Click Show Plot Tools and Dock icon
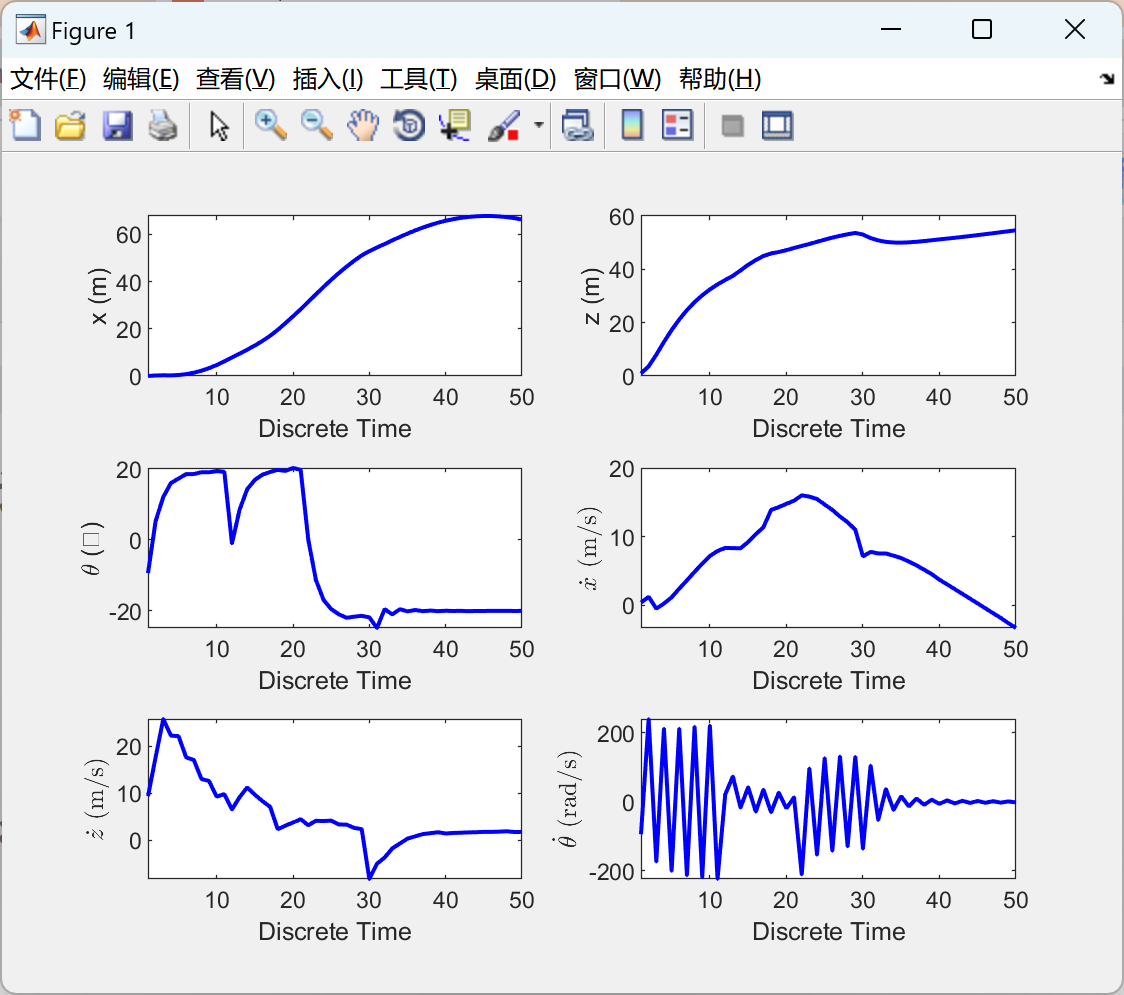The image size is (1124, 995). click(x=777, y=125)
